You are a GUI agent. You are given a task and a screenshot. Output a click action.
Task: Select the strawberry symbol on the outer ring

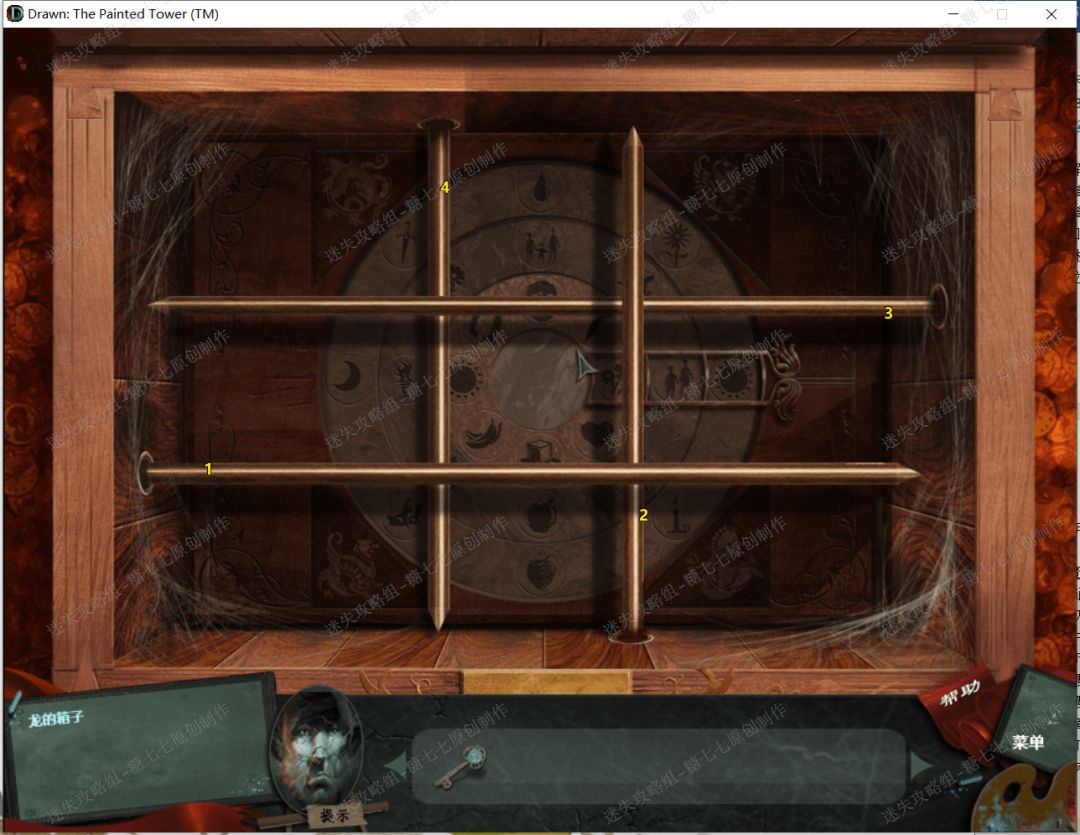click(x=539, y=571)
